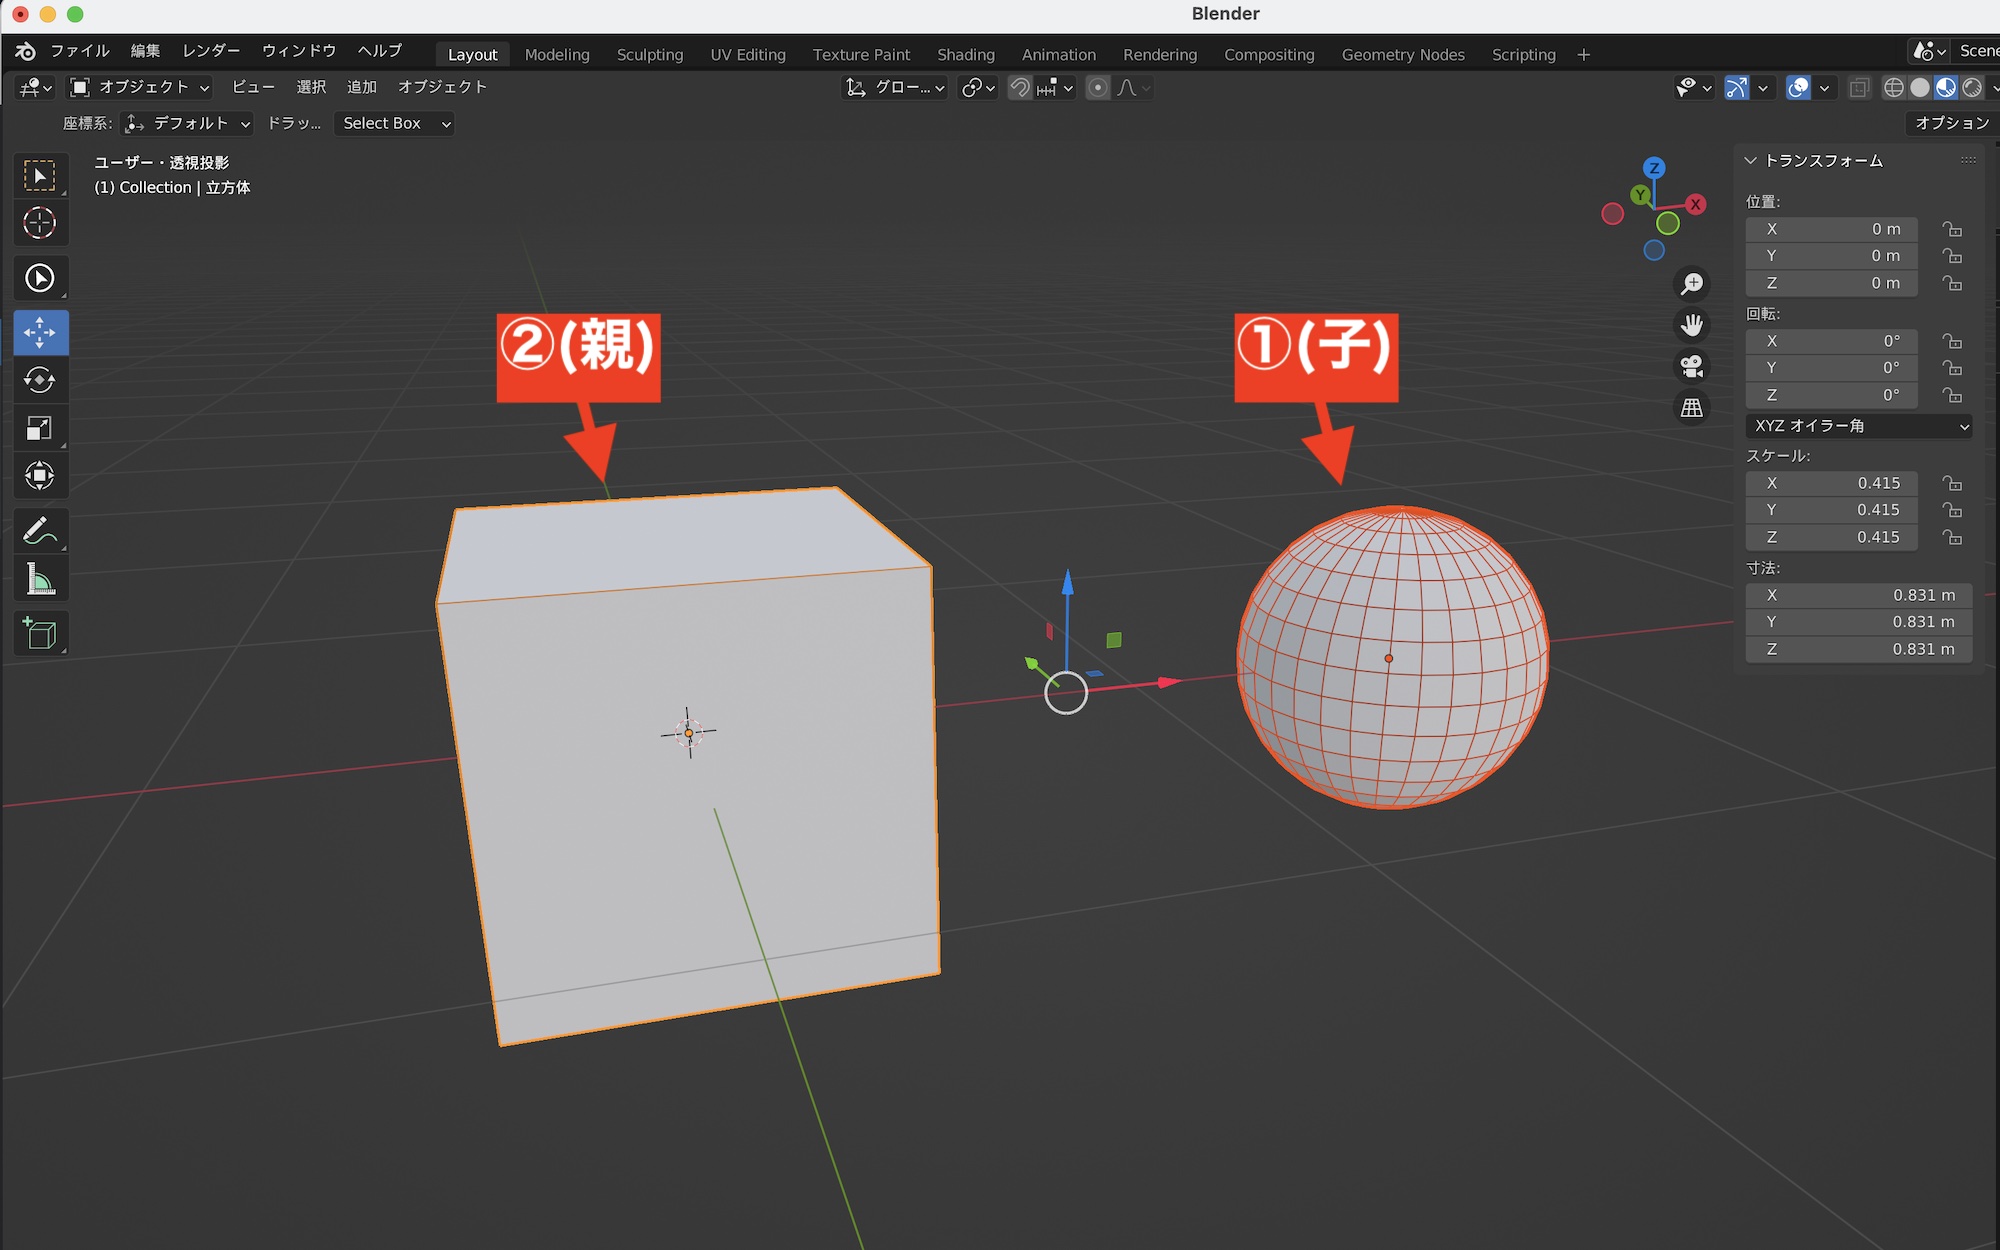Switch to the Sculpting workspace tab
Screen dimensions: 2000x1250
(x=649, y=55)
